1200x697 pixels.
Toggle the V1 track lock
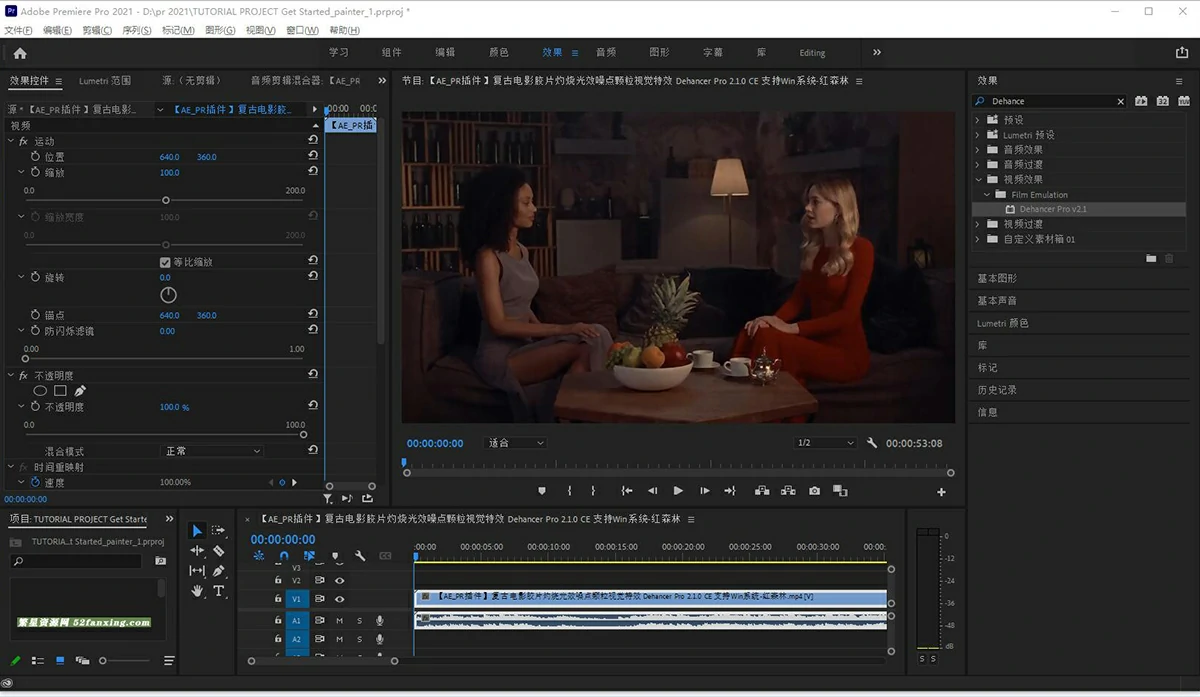click(278, 599)
